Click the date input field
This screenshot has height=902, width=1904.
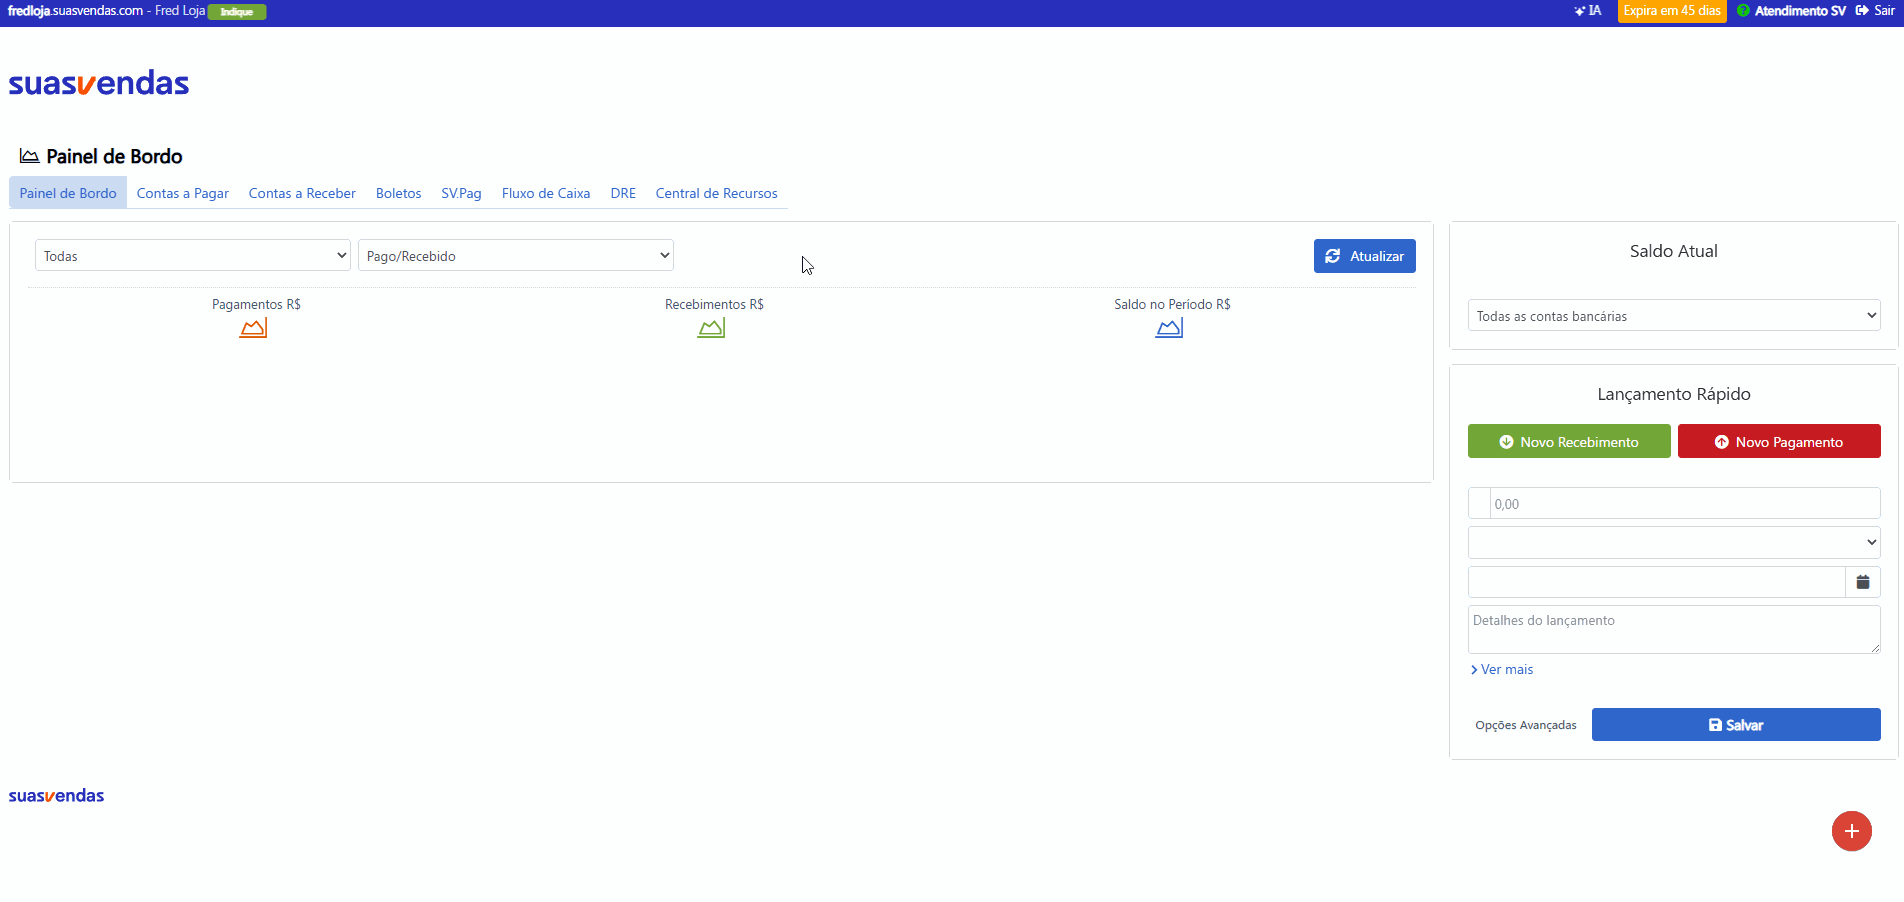click(x=1657, y=582)
